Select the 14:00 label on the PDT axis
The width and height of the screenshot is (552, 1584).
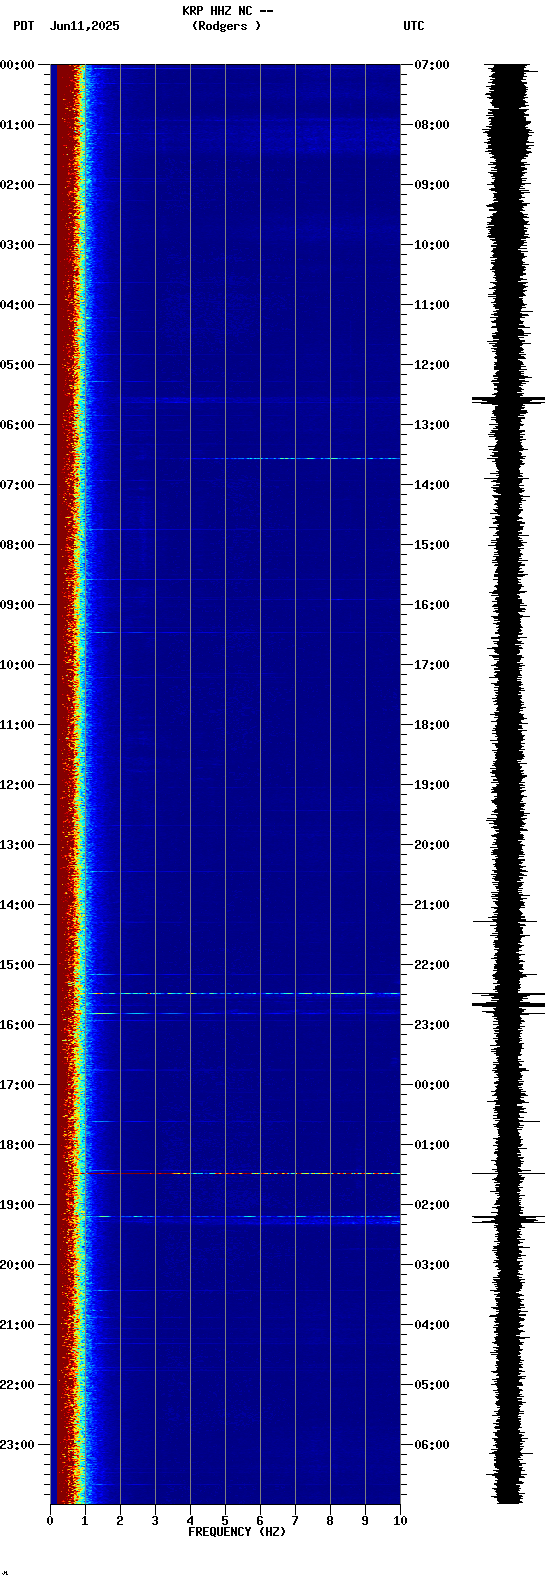[17, 905]
